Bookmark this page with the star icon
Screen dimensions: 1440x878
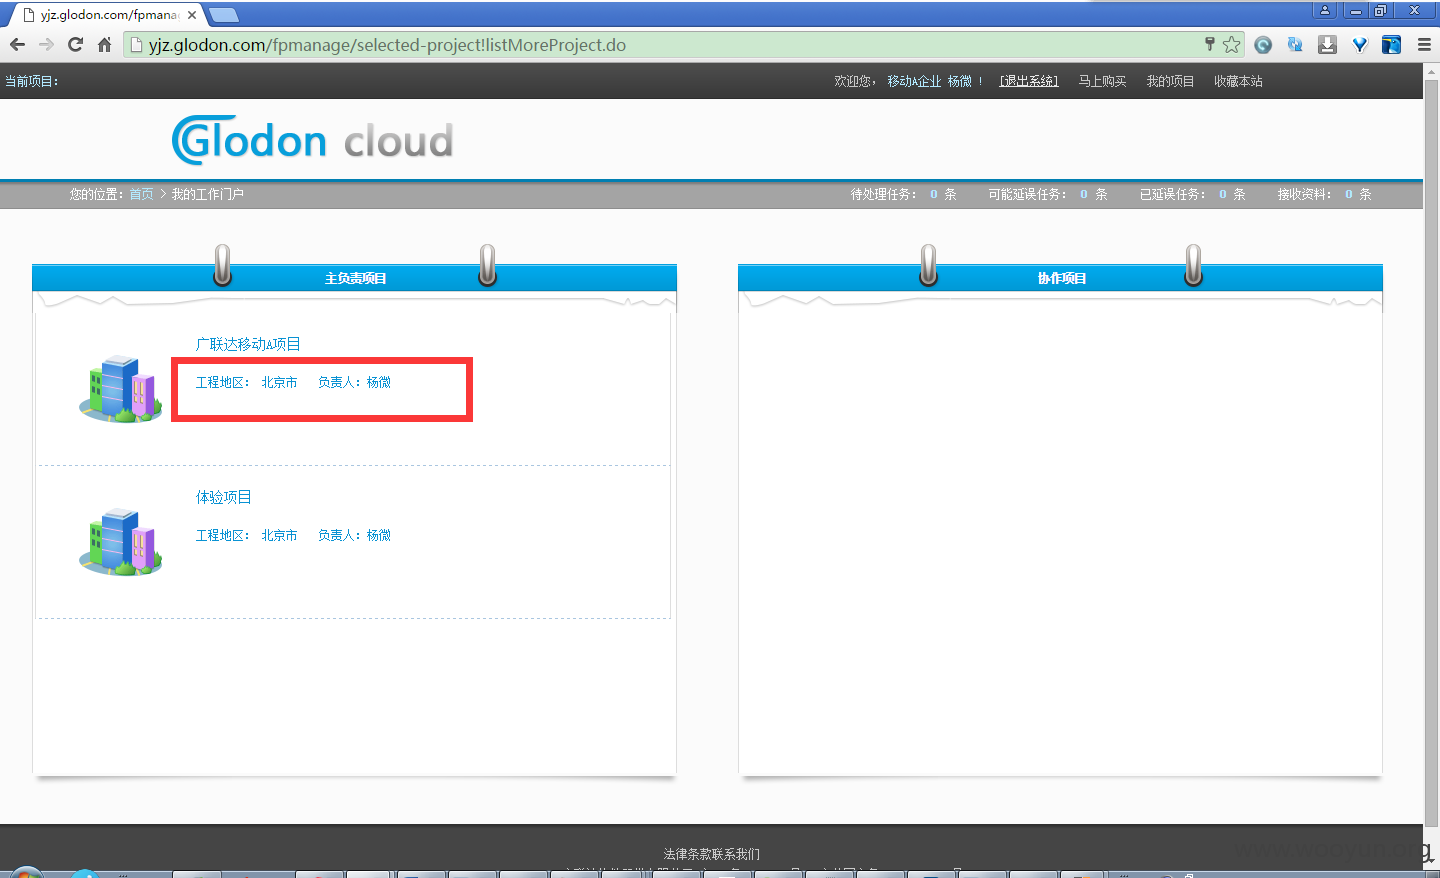point(1231,44)
